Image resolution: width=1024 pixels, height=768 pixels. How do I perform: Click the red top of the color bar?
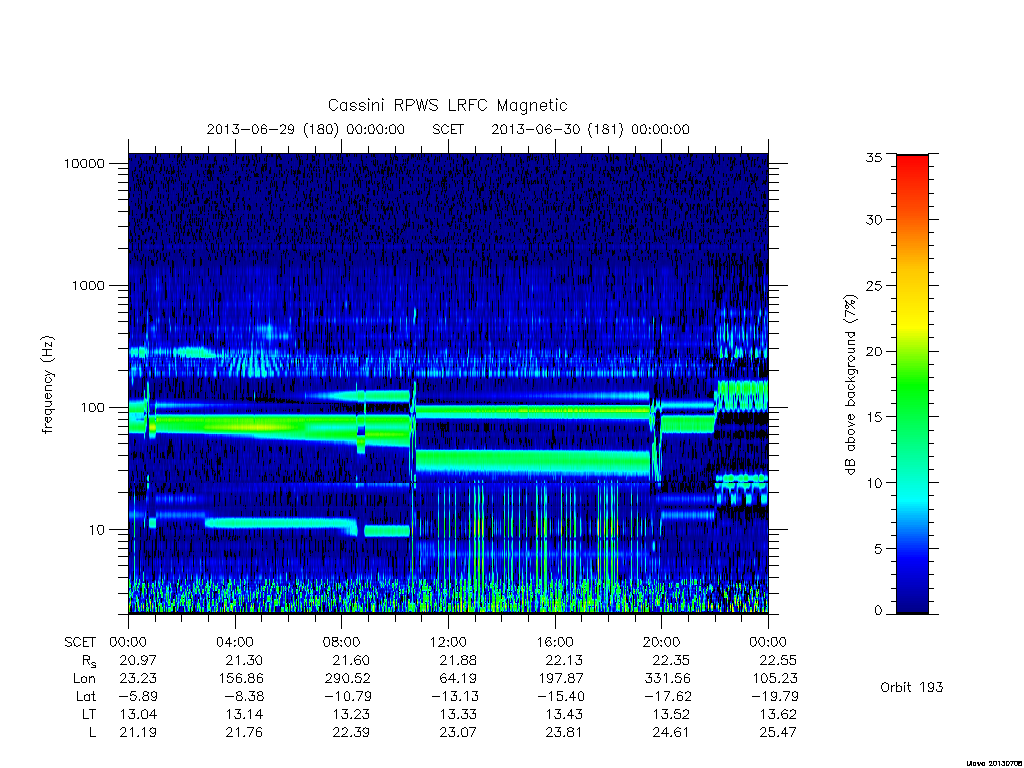click(912, 162)
